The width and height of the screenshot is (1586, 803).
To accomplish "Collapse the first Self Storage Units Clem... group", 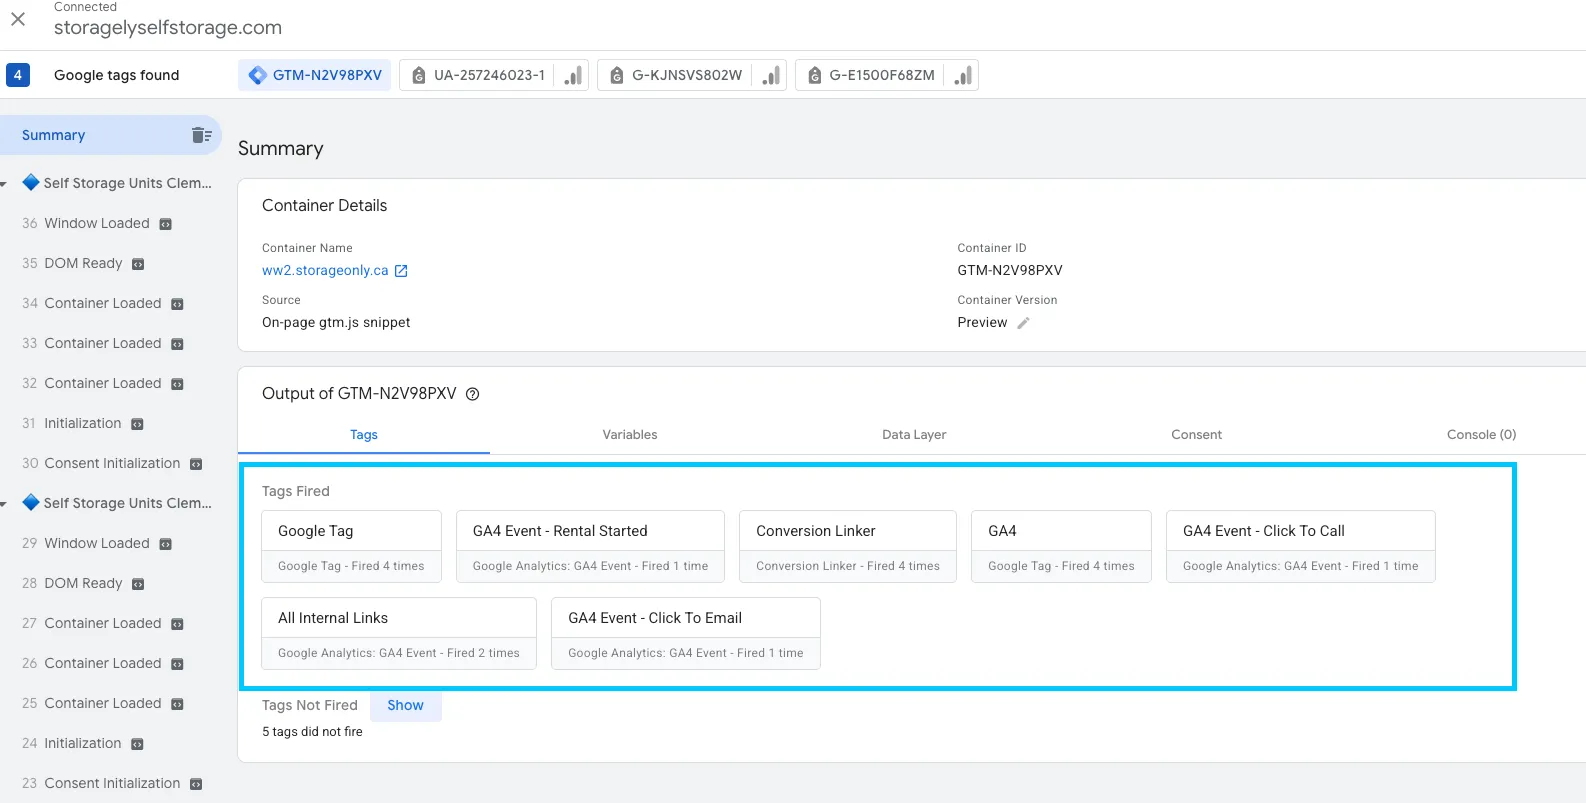I will pos(4,184).
